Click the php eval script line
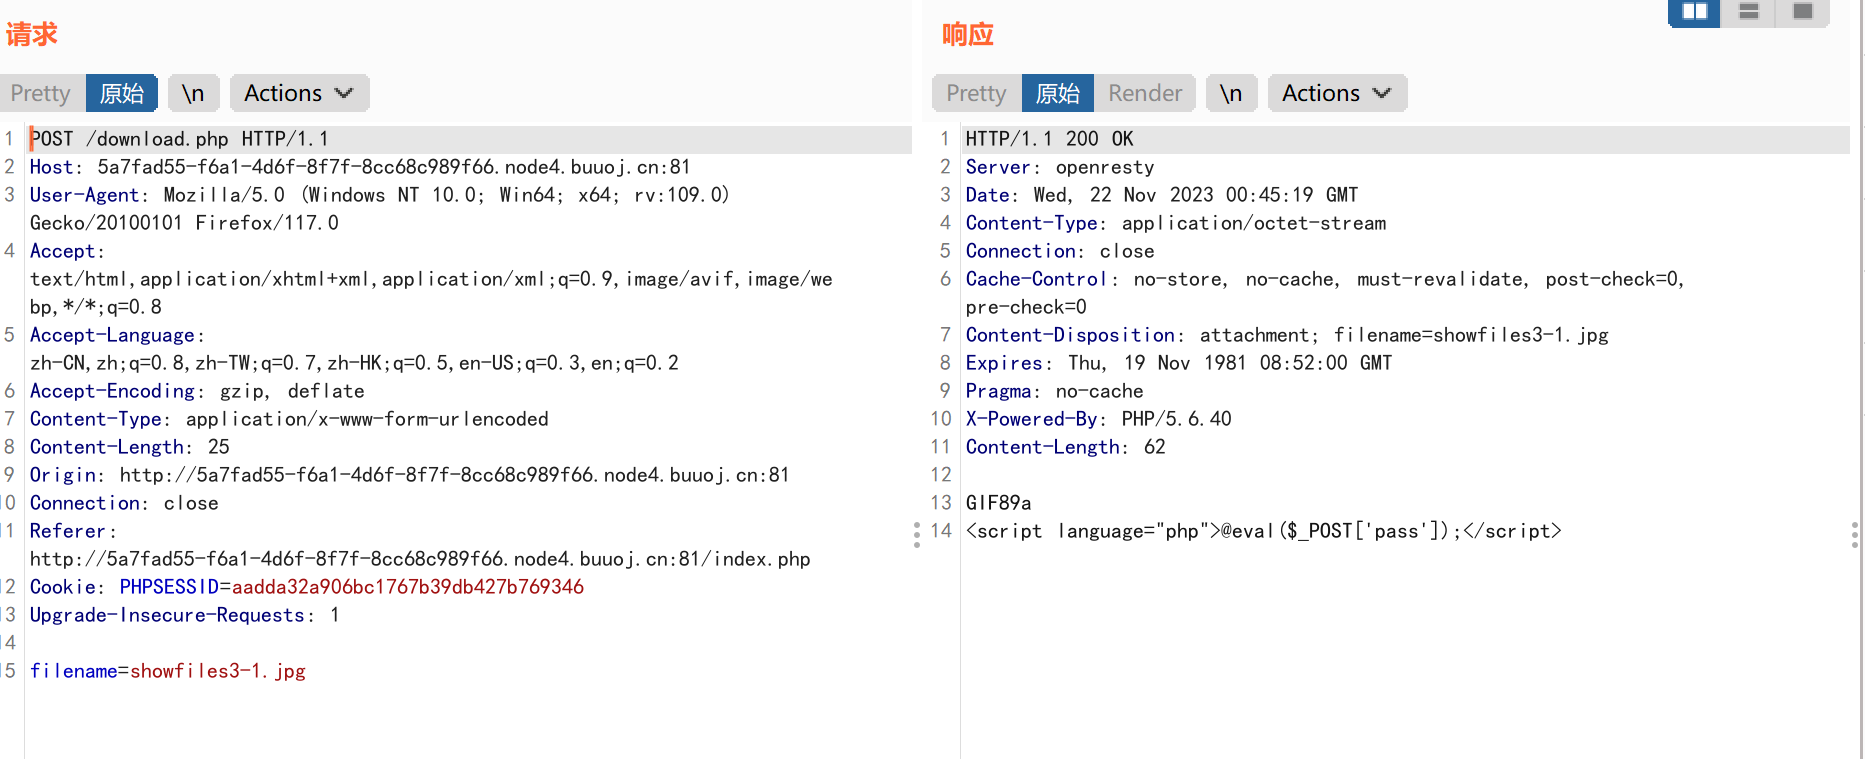Viewport: 1865px width, 759px height. [x=1264, y=531]
